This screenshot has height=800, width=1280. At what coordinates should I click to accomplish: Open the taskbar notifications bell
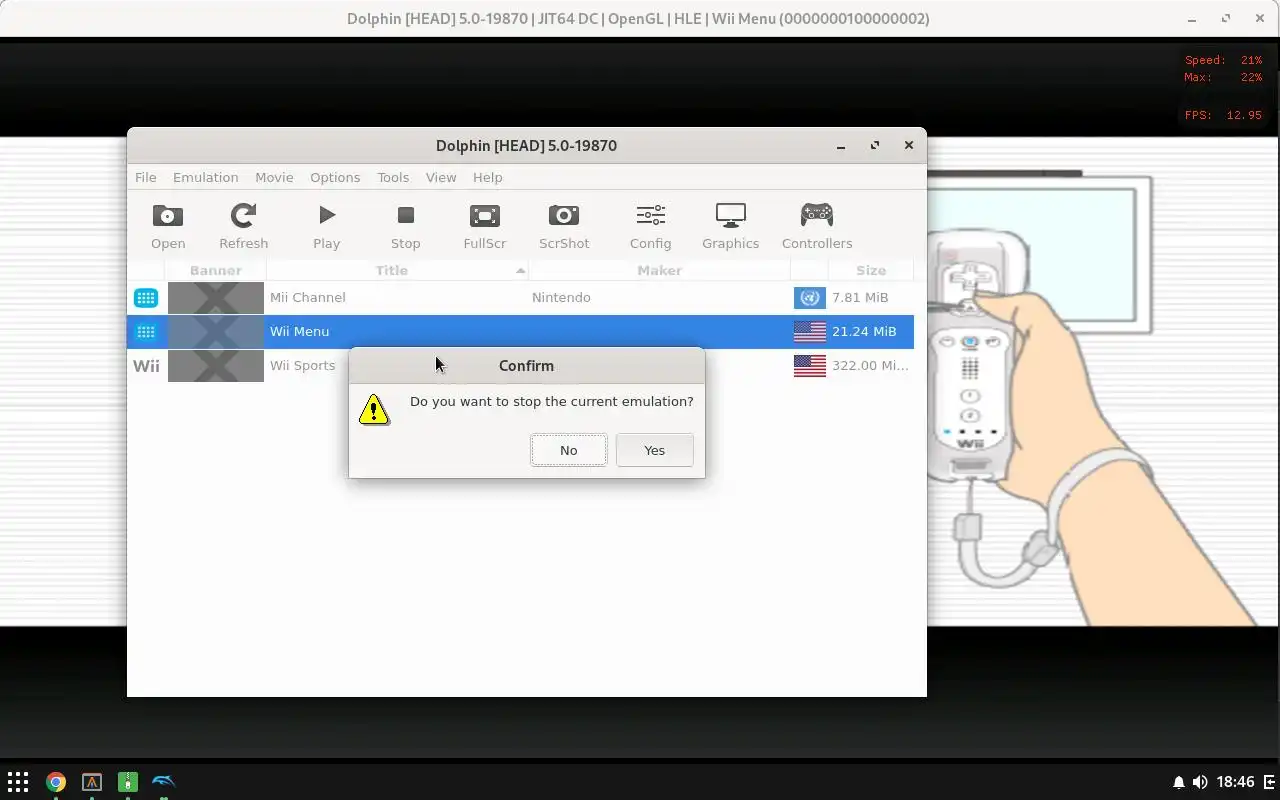pos(1178,782)
